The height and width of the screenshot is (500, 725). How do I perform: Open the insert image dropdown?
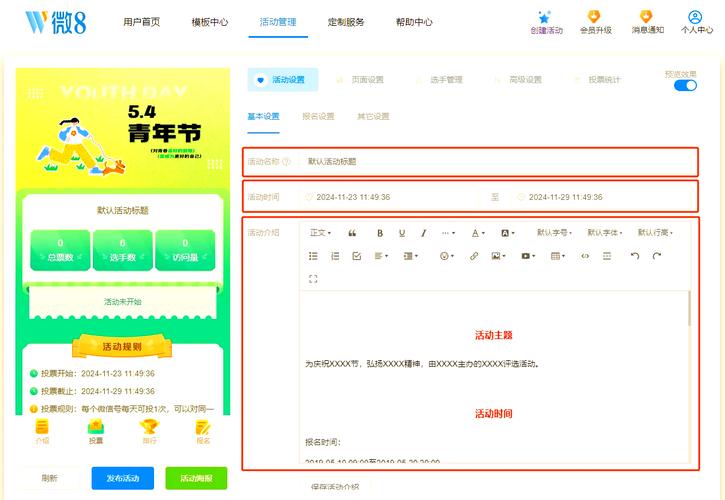click(498, 256)
